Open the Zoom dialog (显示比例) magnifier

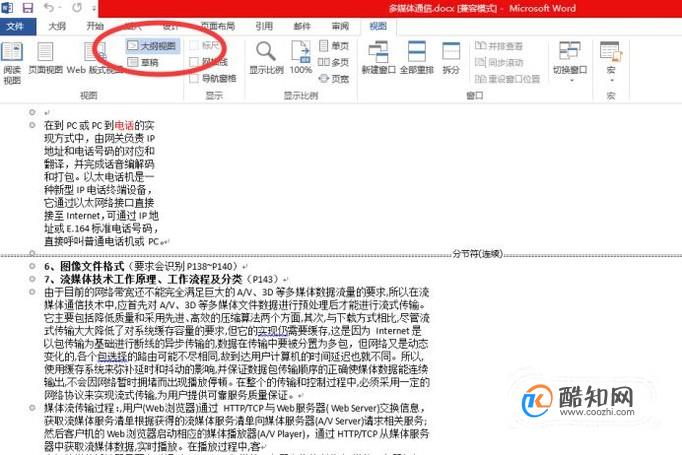pyautogui.click(x=266, y=58)
